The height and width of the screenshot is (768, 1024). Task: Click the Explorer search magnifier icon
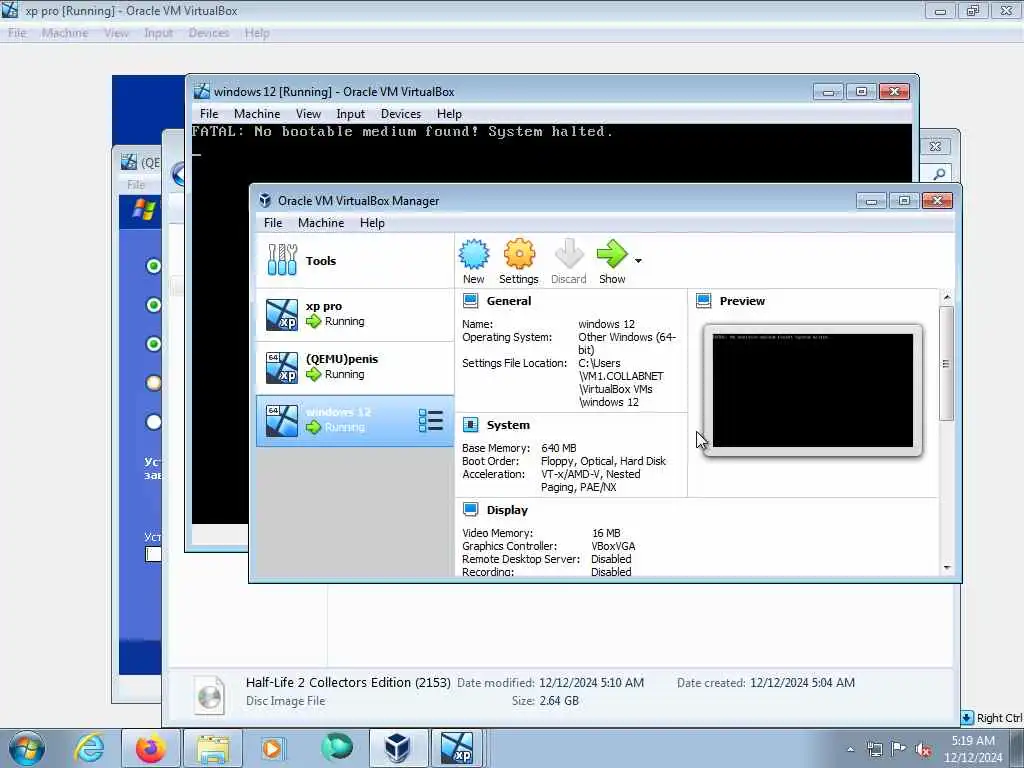tap(939, 174)
